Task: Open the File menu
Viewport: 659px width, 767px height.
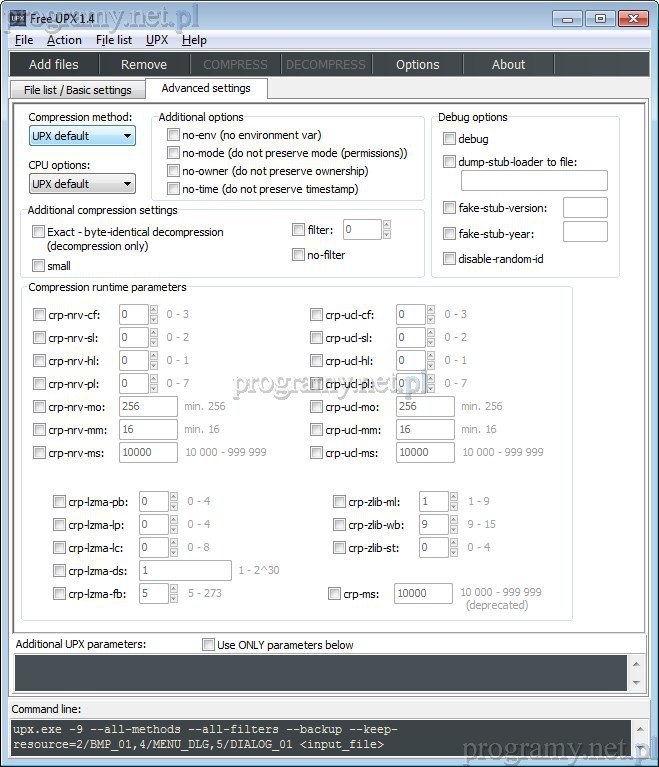Action: (24, 40)
